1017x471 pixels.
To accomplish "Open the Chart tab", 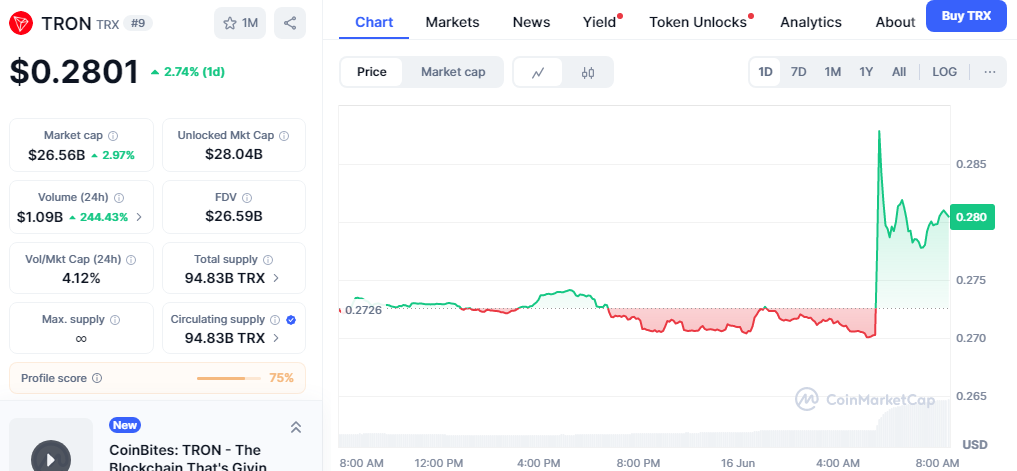I will pos(374,22).
